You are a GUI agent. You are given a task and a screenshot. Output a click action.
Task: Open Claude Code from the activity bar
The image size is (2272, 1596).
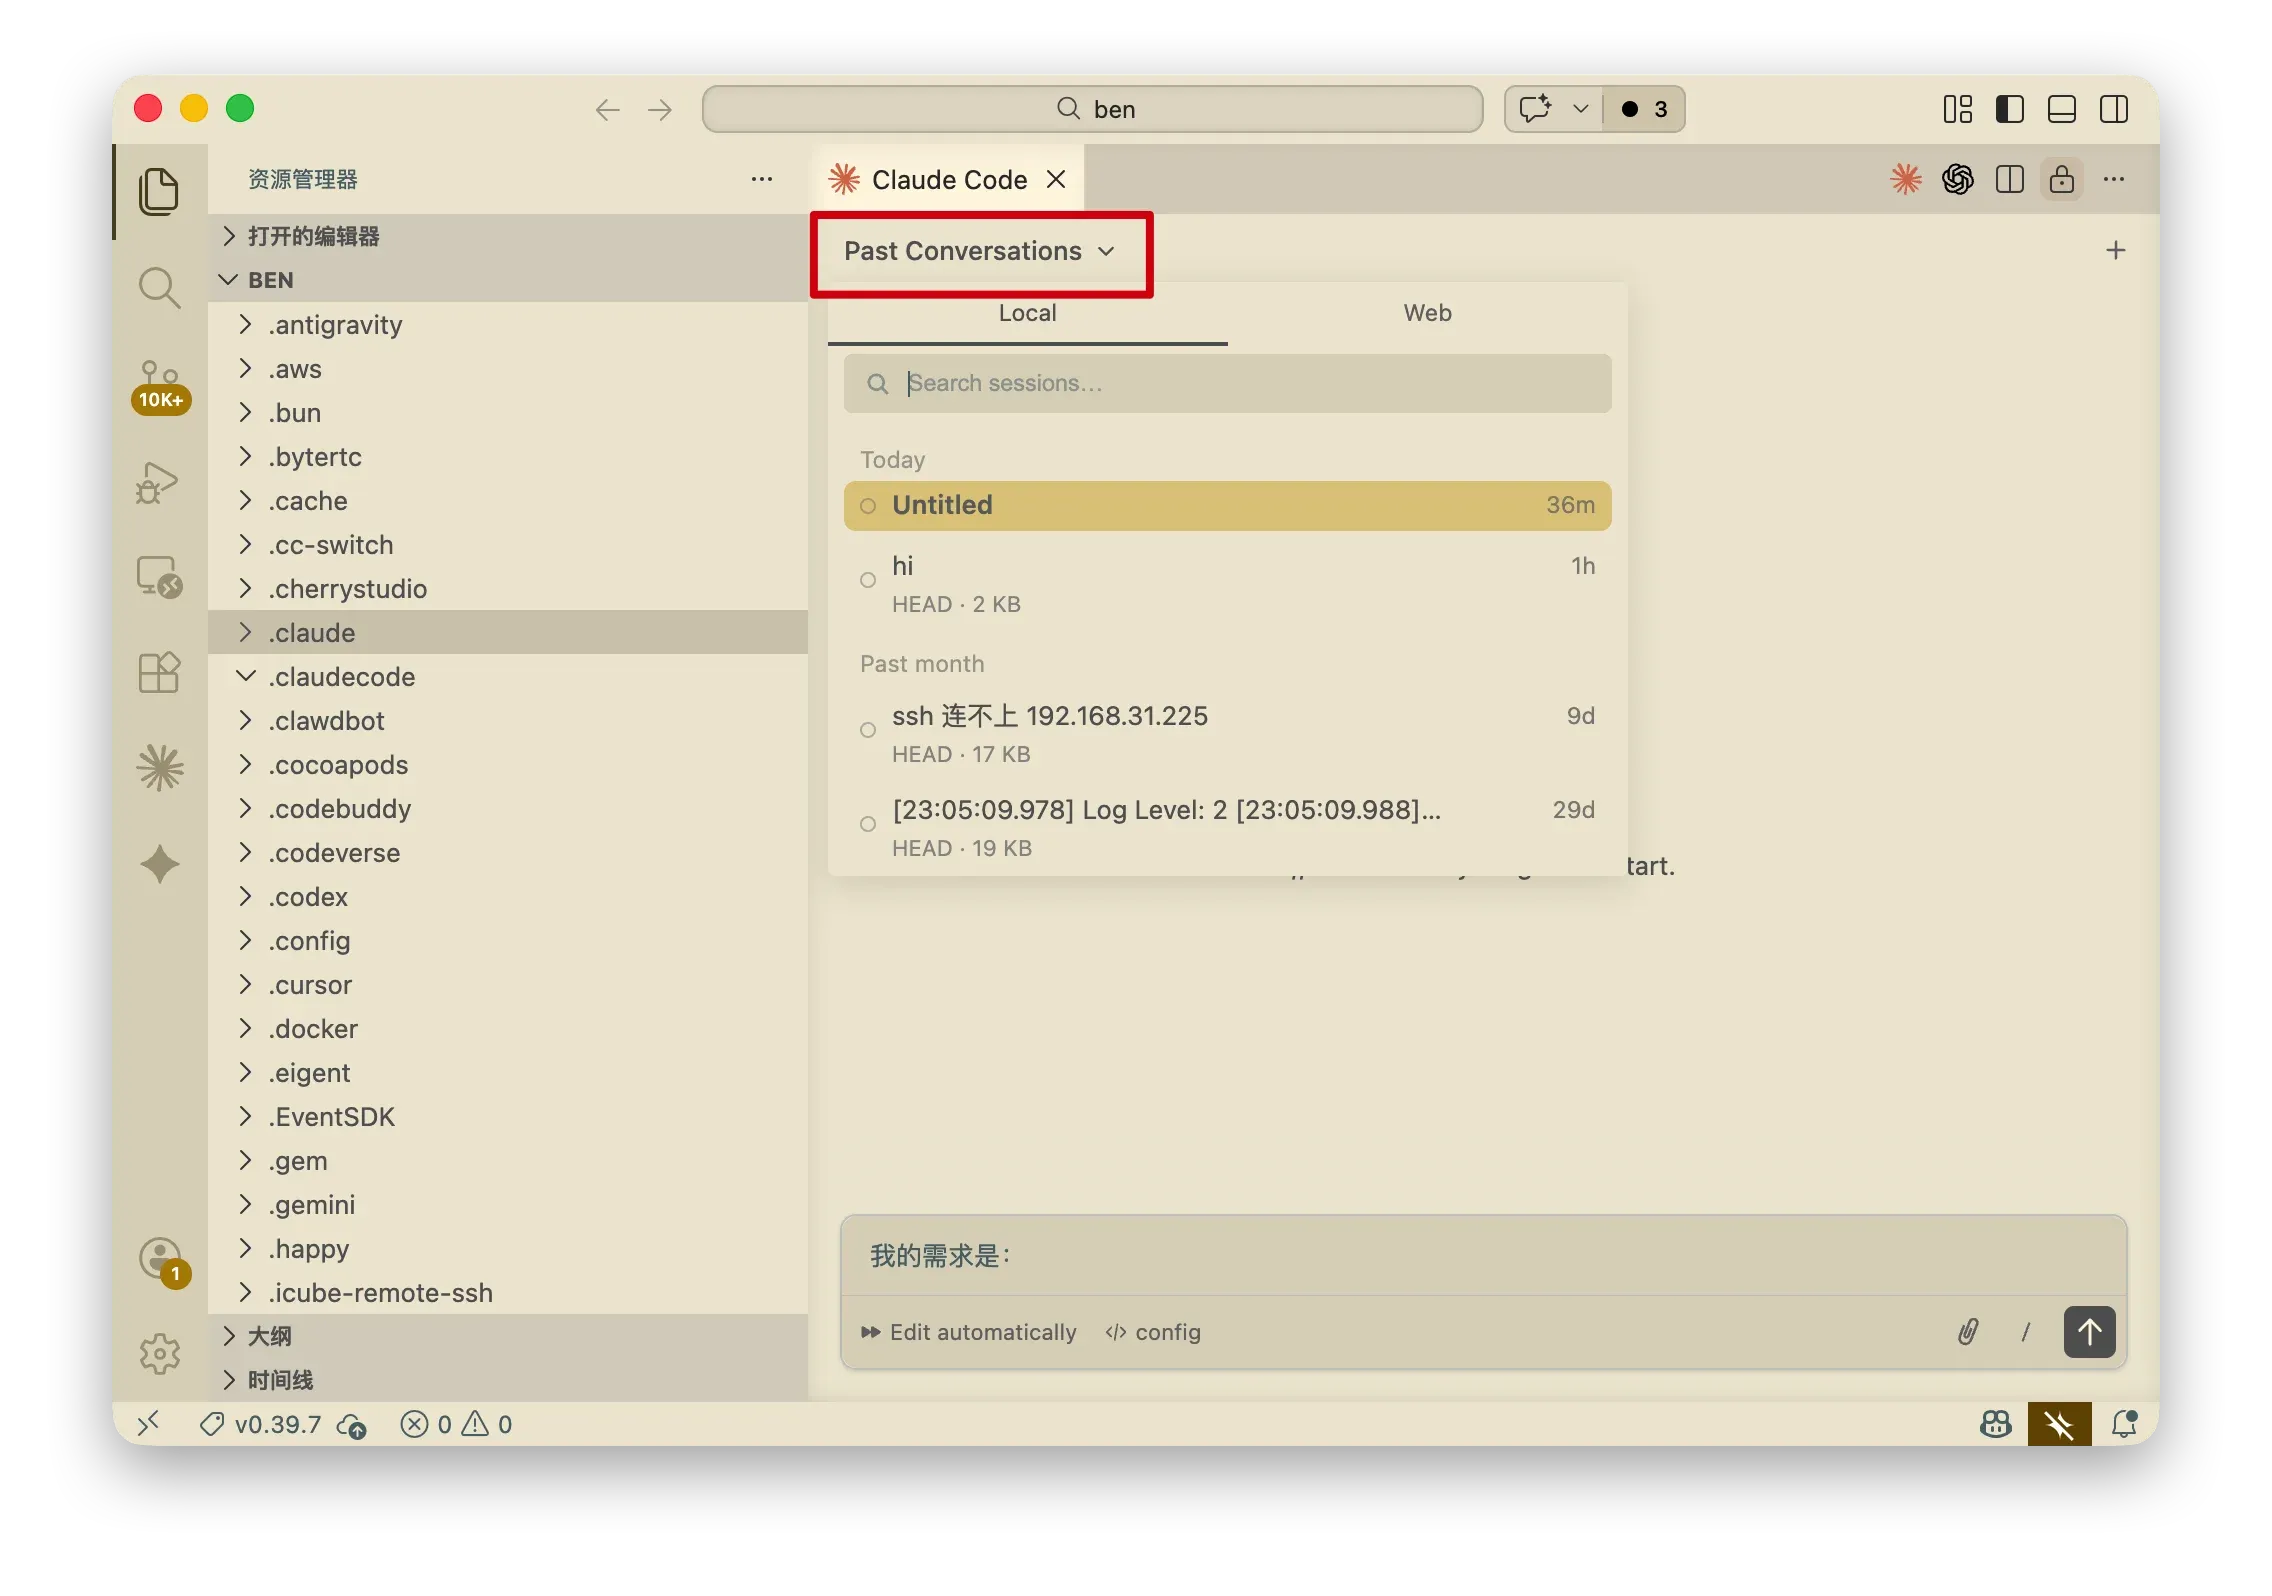[160, 768]
